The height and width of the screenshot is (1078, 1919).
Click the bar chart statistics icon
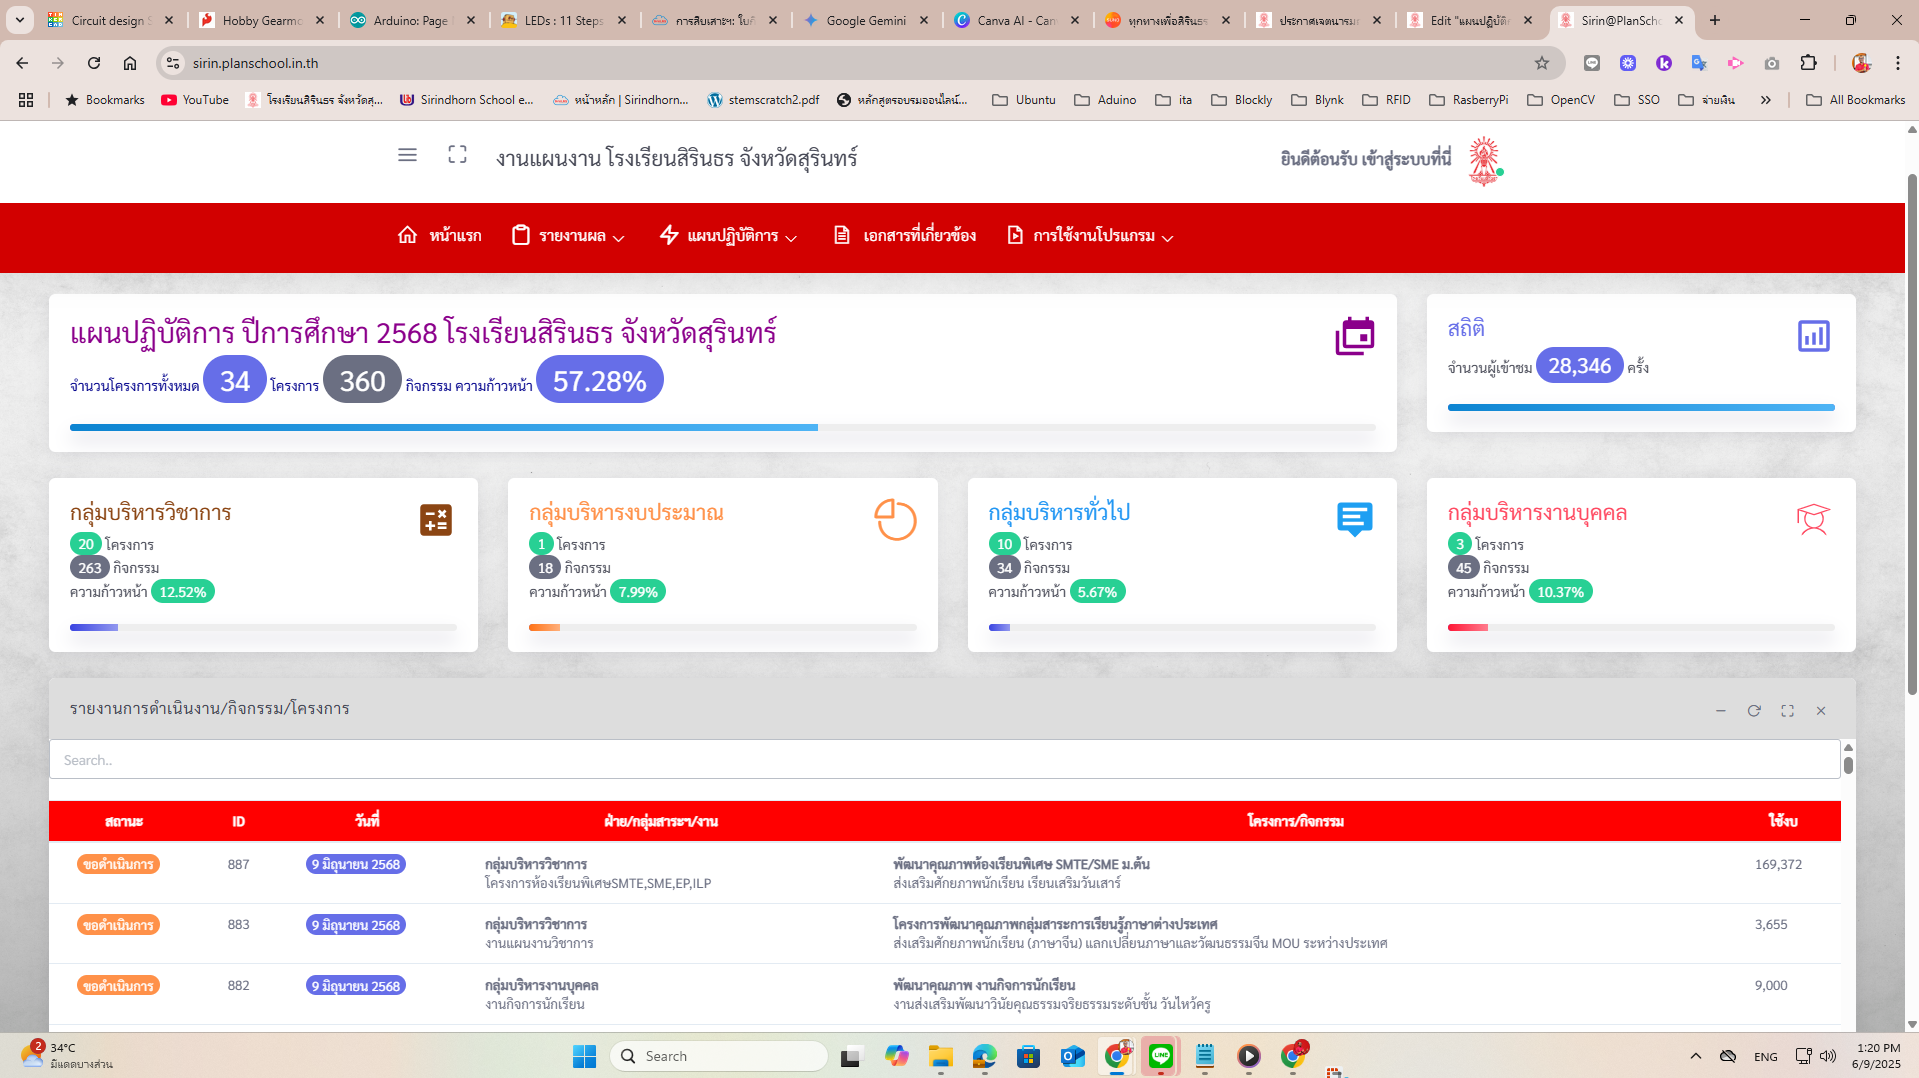click(x=1813, y=336)
